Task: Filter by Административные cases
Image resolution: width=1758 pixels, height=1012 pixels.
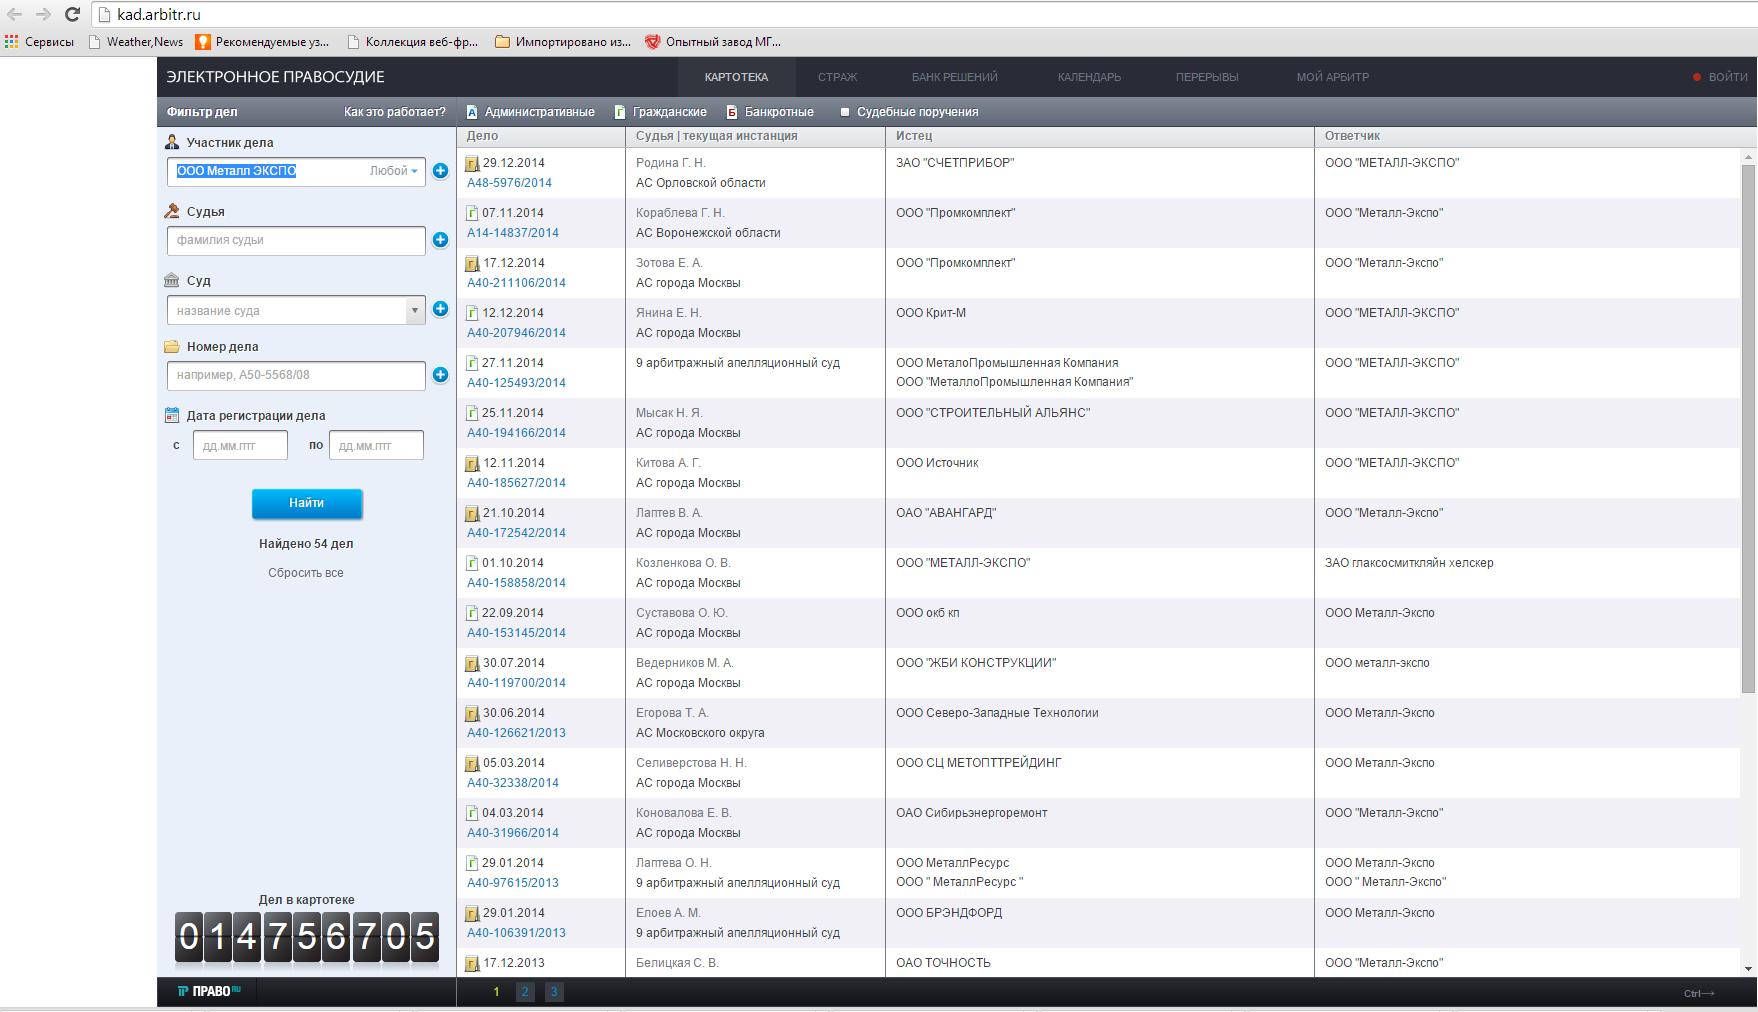Action: (531, 112)
